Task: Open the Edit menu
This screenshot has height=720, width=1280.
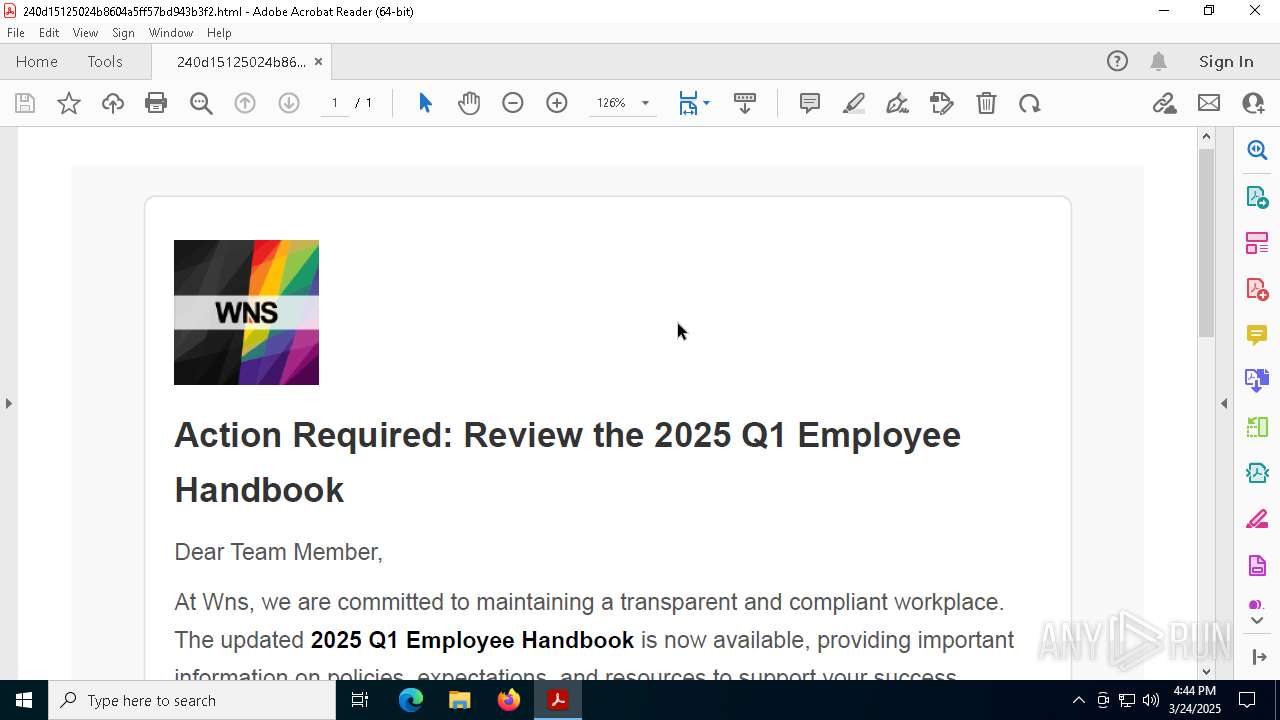Action: pyautogui.click(x=49, y=33)
